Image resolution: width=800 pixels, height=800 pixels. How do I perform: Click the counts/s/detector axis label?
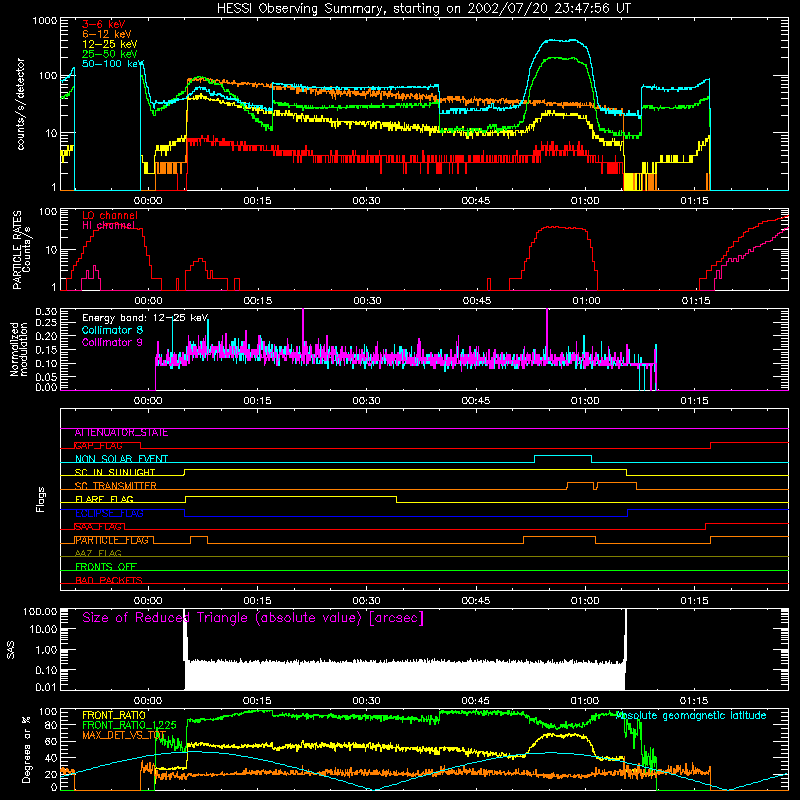pyautogui.click(x=21, y=104)
